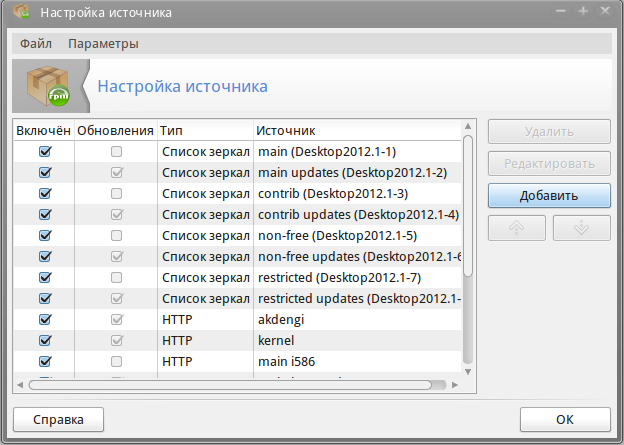Disable the non-free (Desktop2012.1-5) source

[x=45, y=235]
